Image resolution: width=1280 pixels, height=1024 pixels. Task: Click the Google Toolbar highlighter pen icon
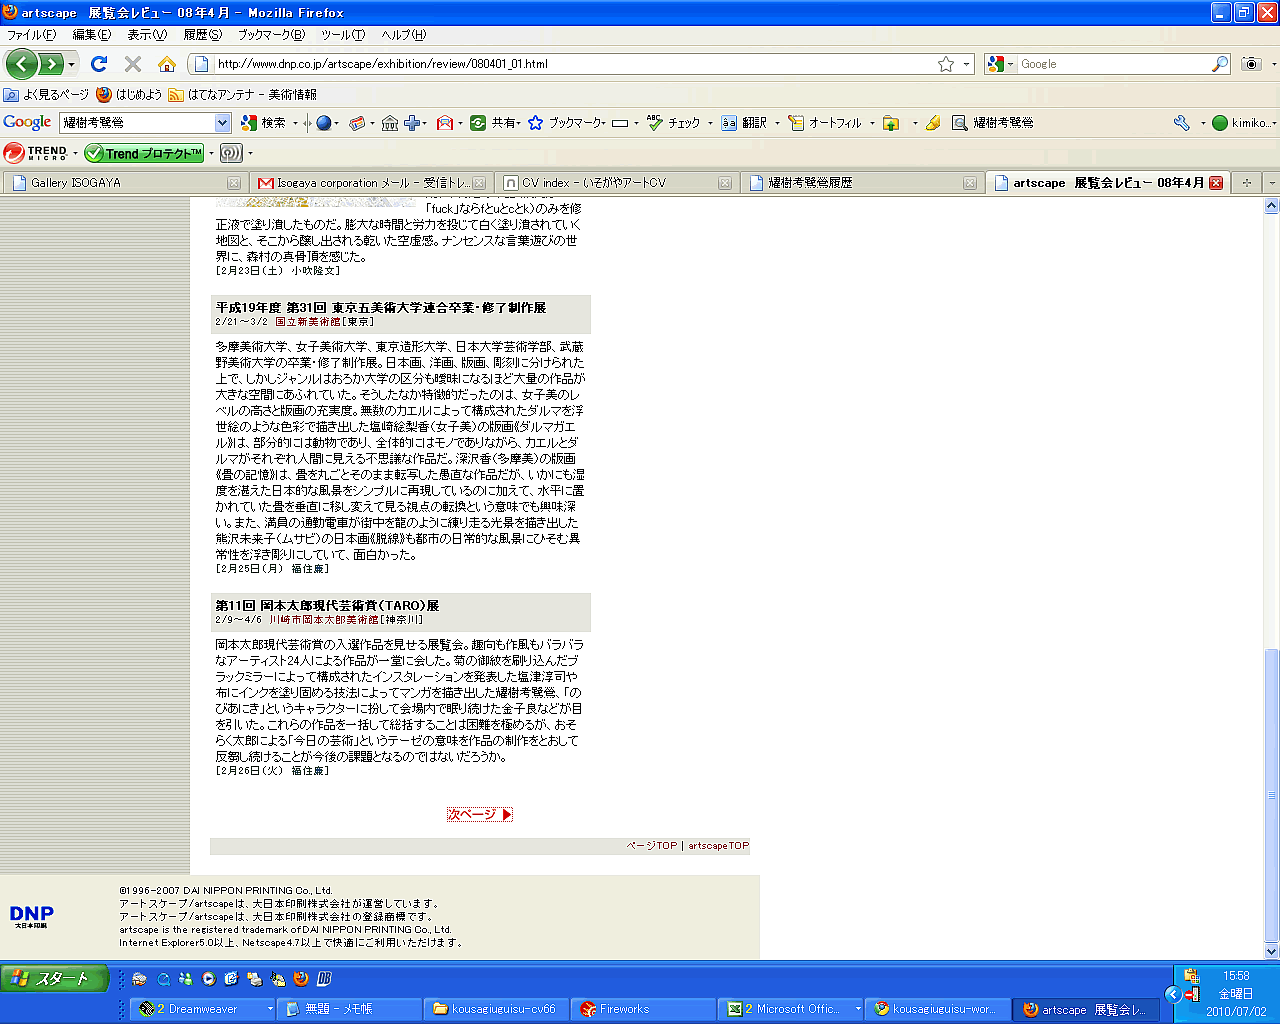tap(932, 123)
